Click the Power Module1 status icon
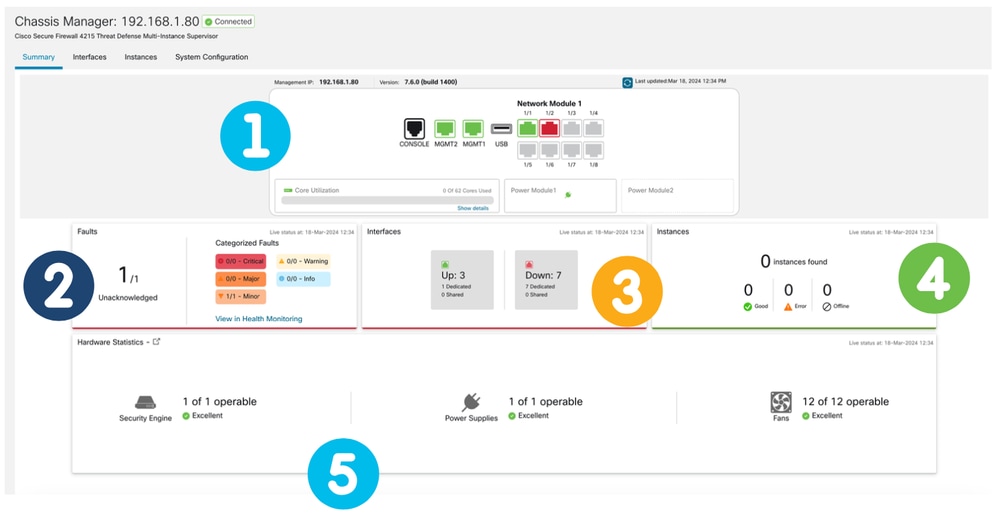999x514 pixels. (x=568, y=195)
